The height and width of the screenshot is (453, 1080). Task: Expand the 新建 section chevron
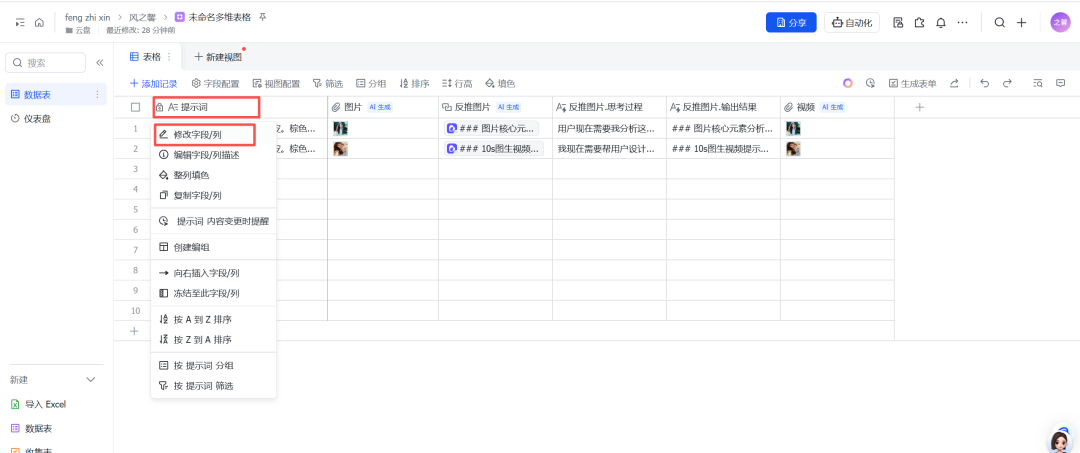click(x=91, y=380)
